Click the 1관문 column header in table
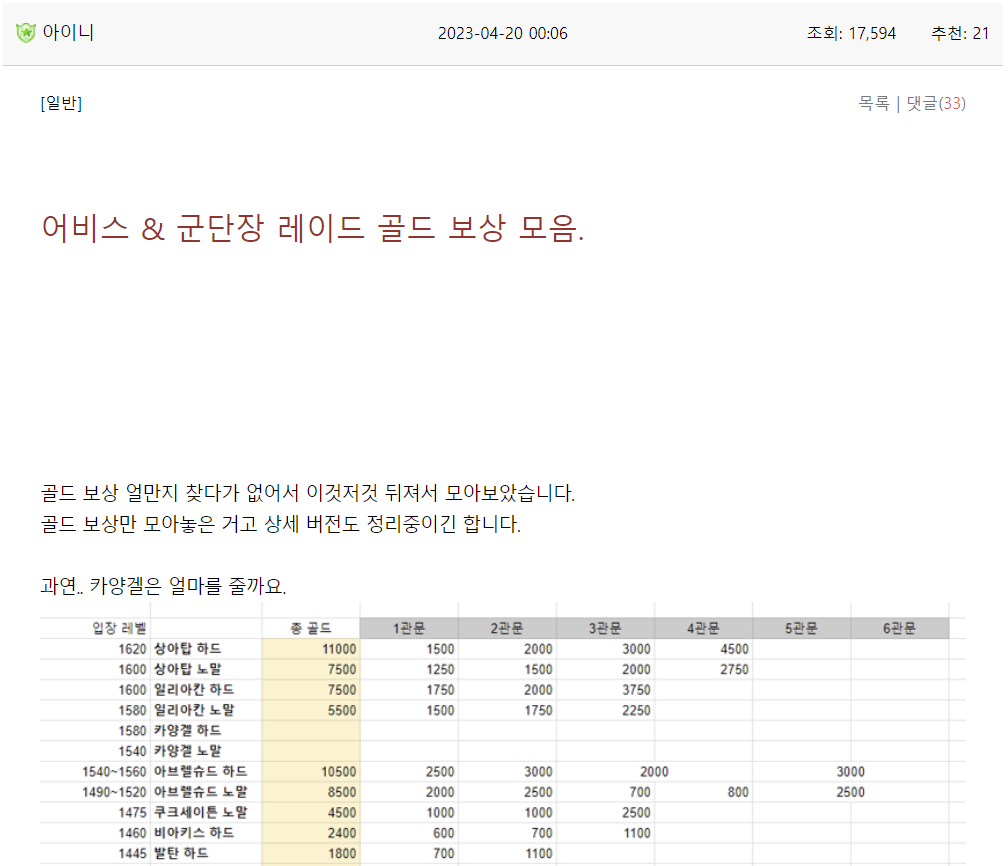 pyautogui.click(x=408, y=628)
